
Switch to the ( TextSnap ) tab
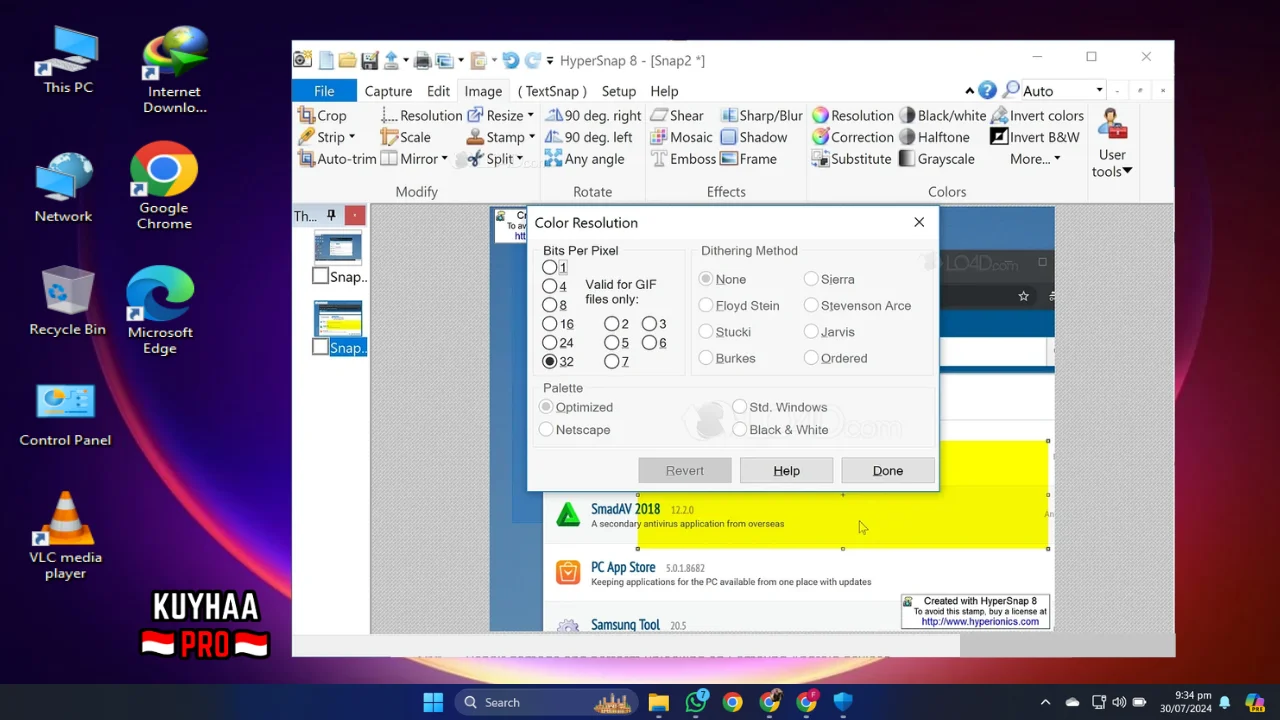pyautogui.click(x=552, y=91)
